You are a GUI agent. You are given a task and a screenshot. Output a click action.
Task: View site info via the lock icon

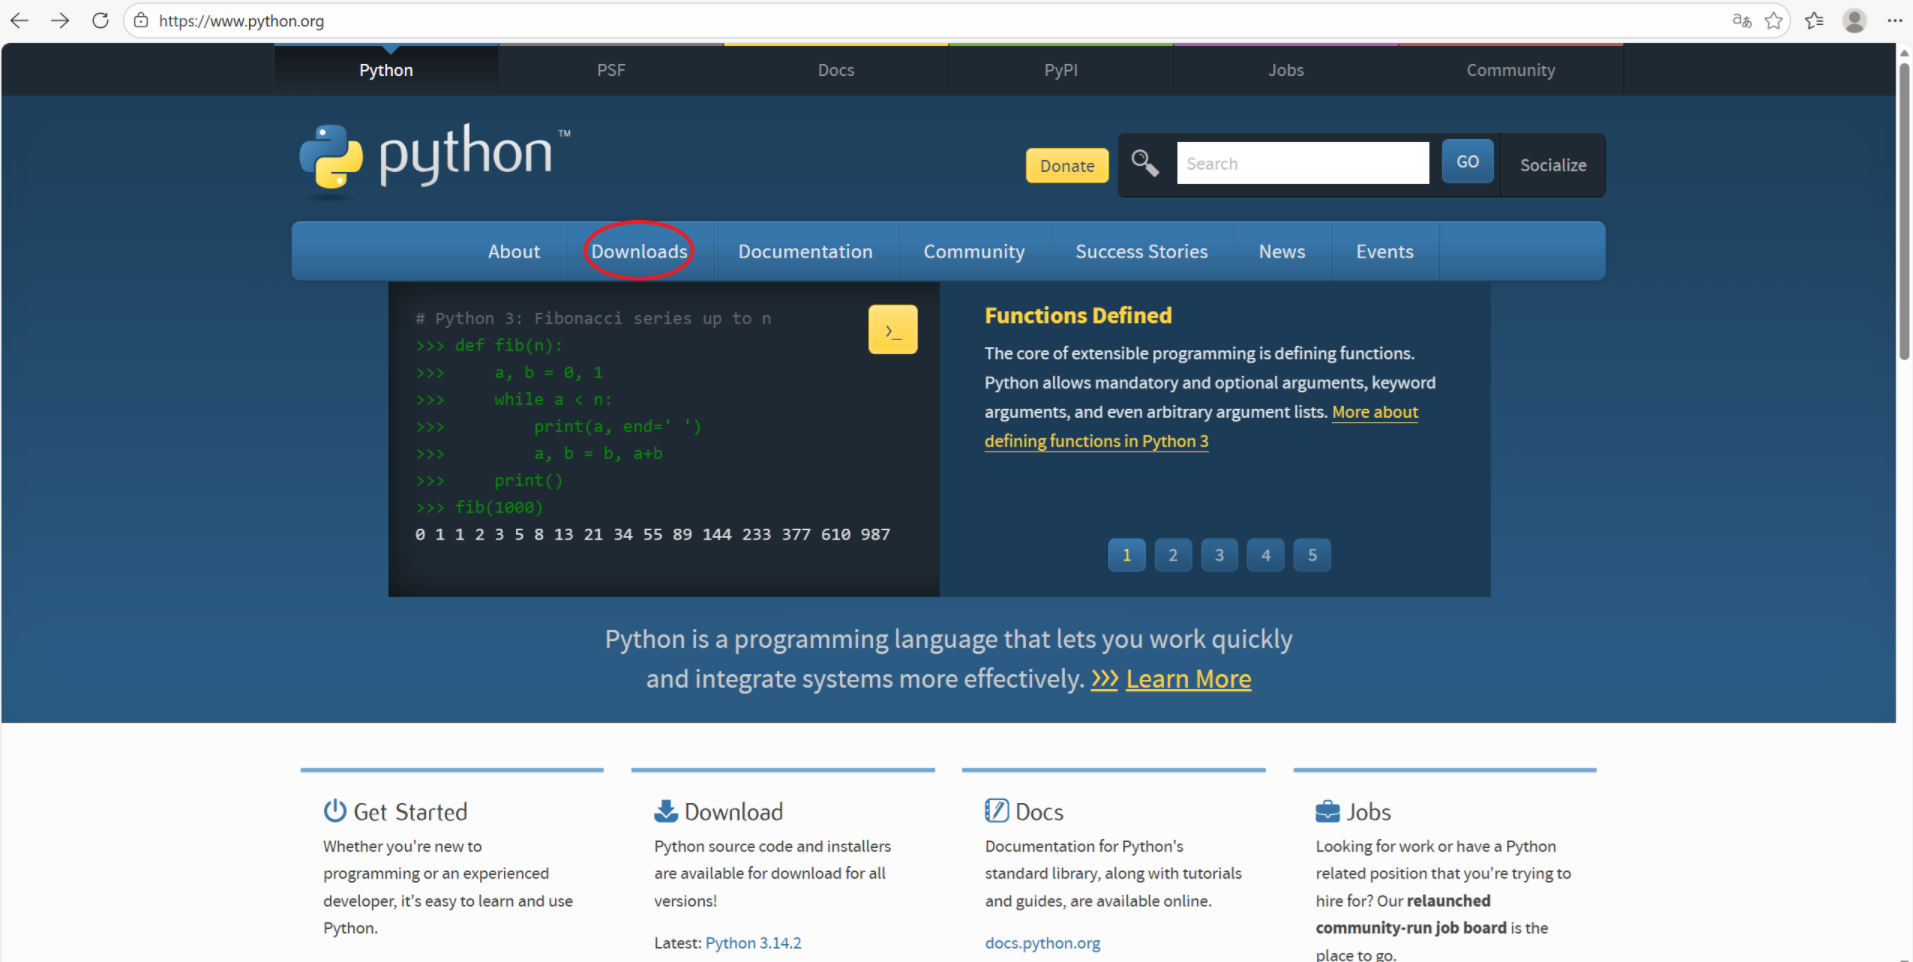141,20
